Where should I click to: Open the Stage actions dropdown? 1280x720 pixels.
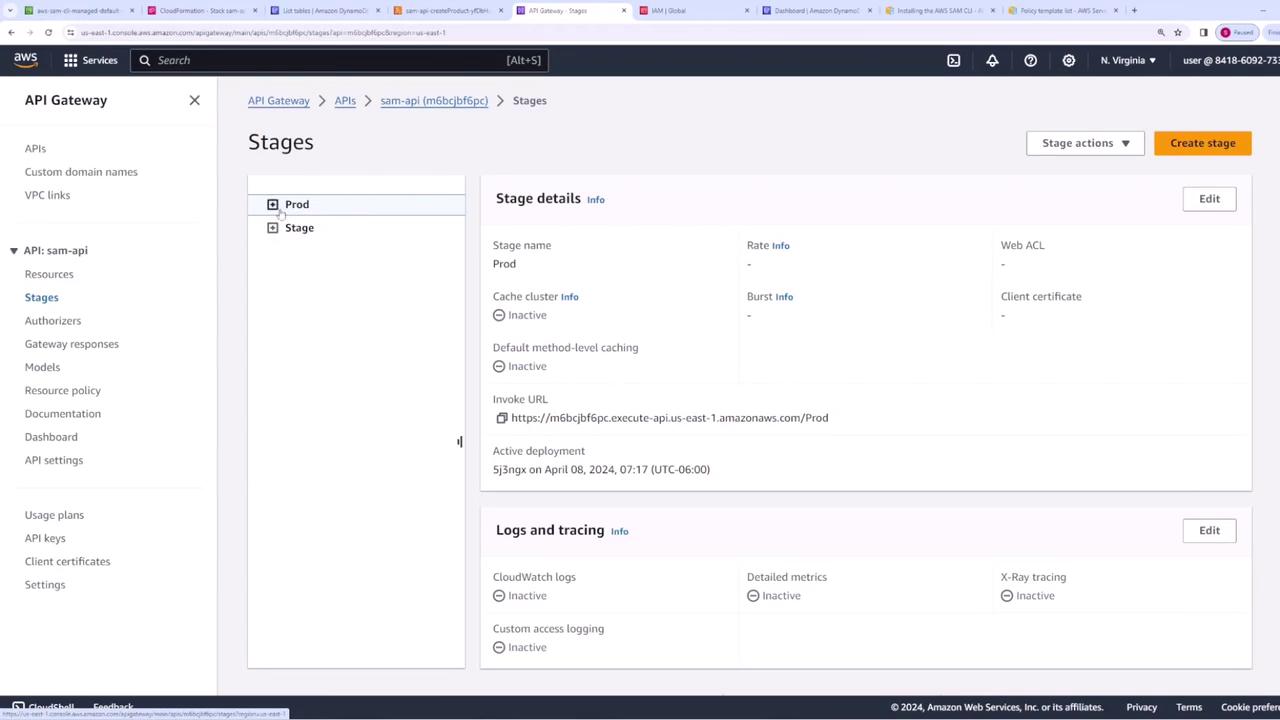1085,143
